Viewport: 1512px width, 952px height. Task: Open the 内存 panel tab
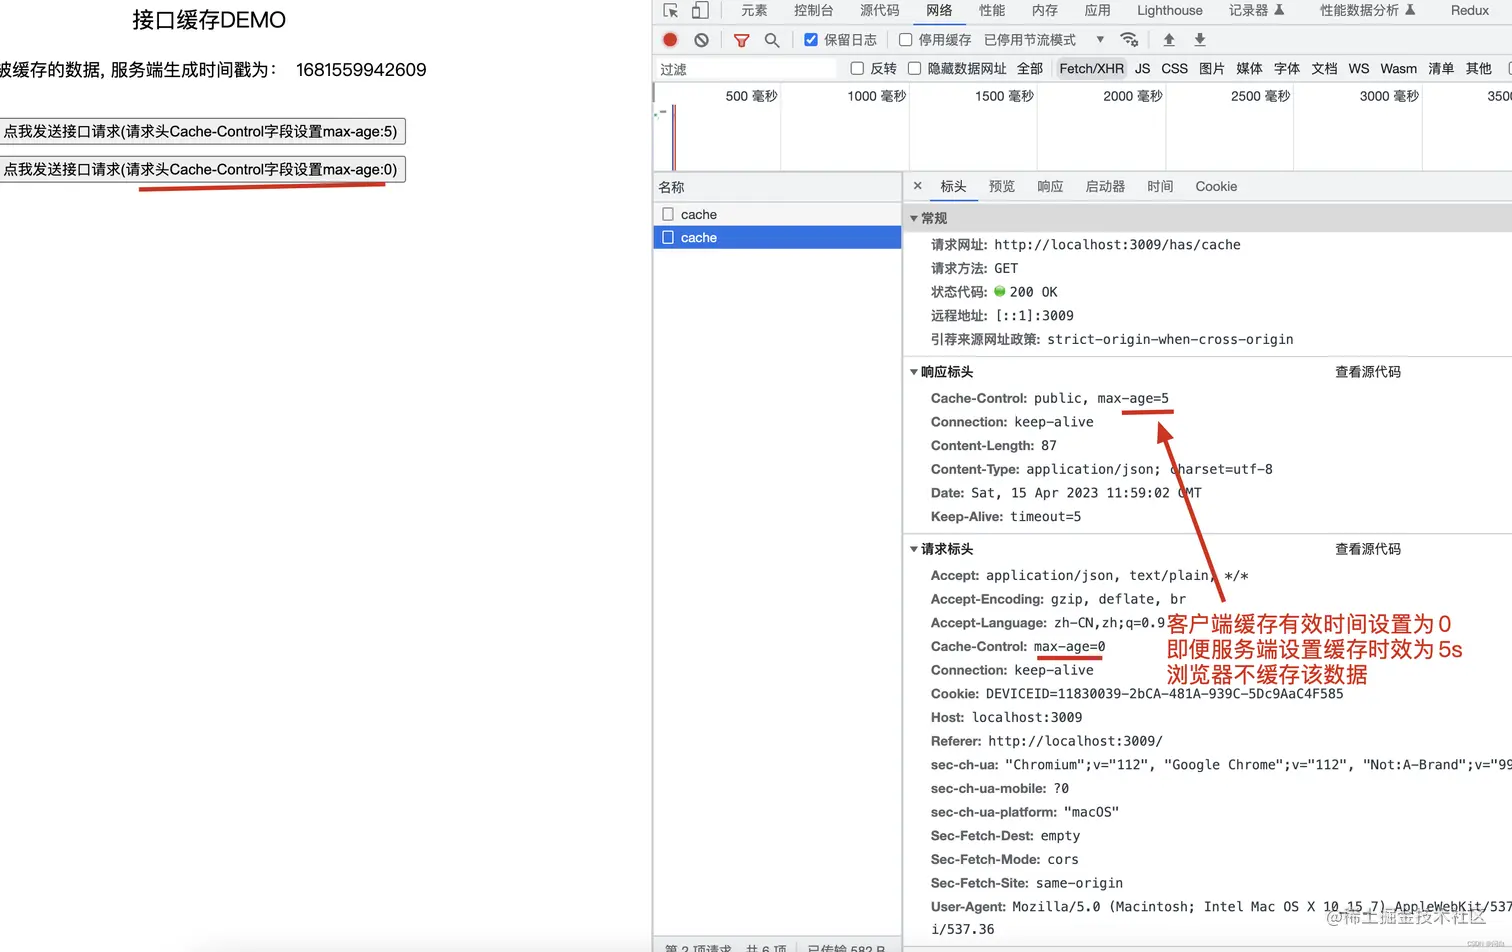tap(1045, 10)
